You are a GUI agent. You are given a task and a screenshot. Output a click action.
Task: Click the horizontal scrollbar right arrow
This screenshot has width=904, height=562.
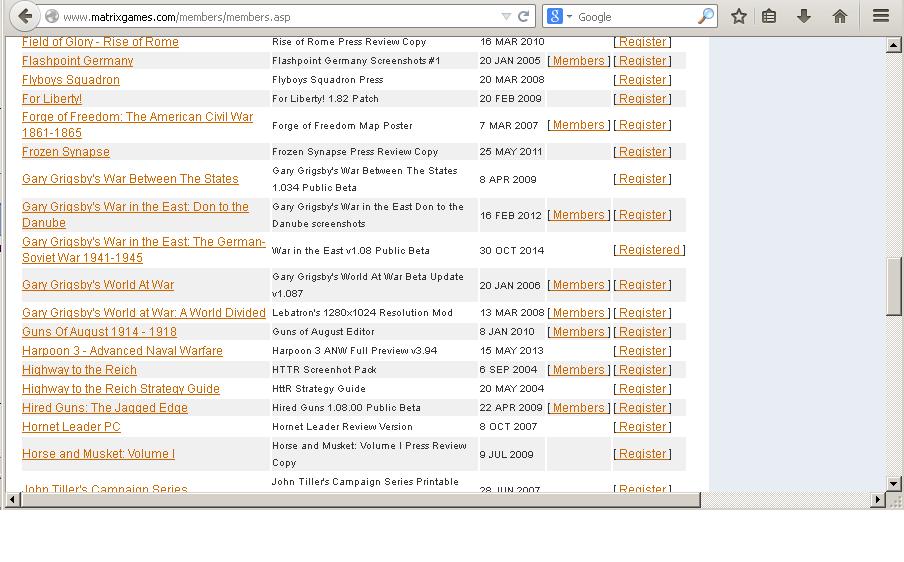click(x=877, y=500)
